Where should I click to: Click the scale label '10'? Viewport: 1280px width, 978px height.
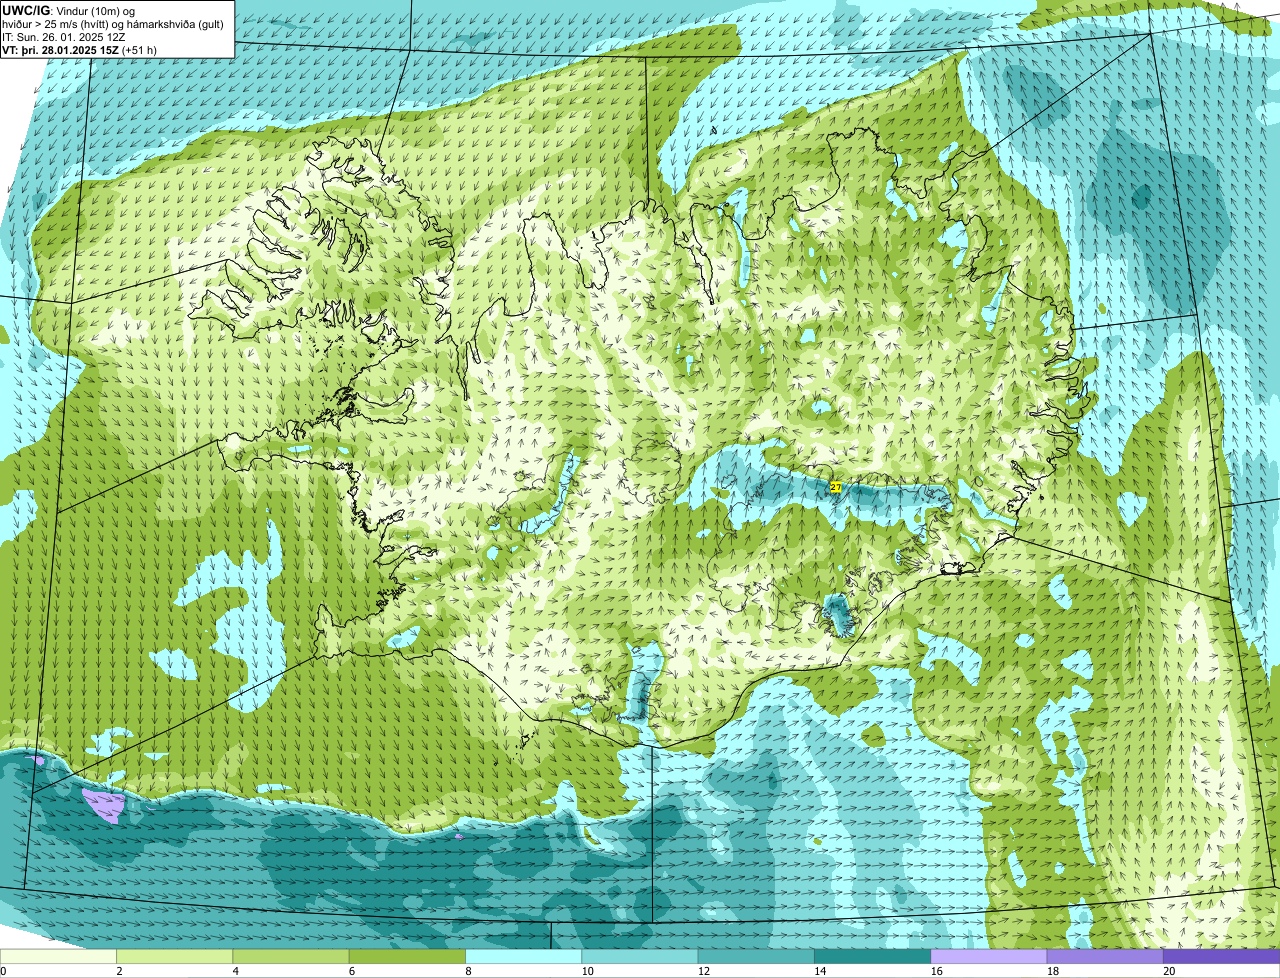[x=587, y=971]
